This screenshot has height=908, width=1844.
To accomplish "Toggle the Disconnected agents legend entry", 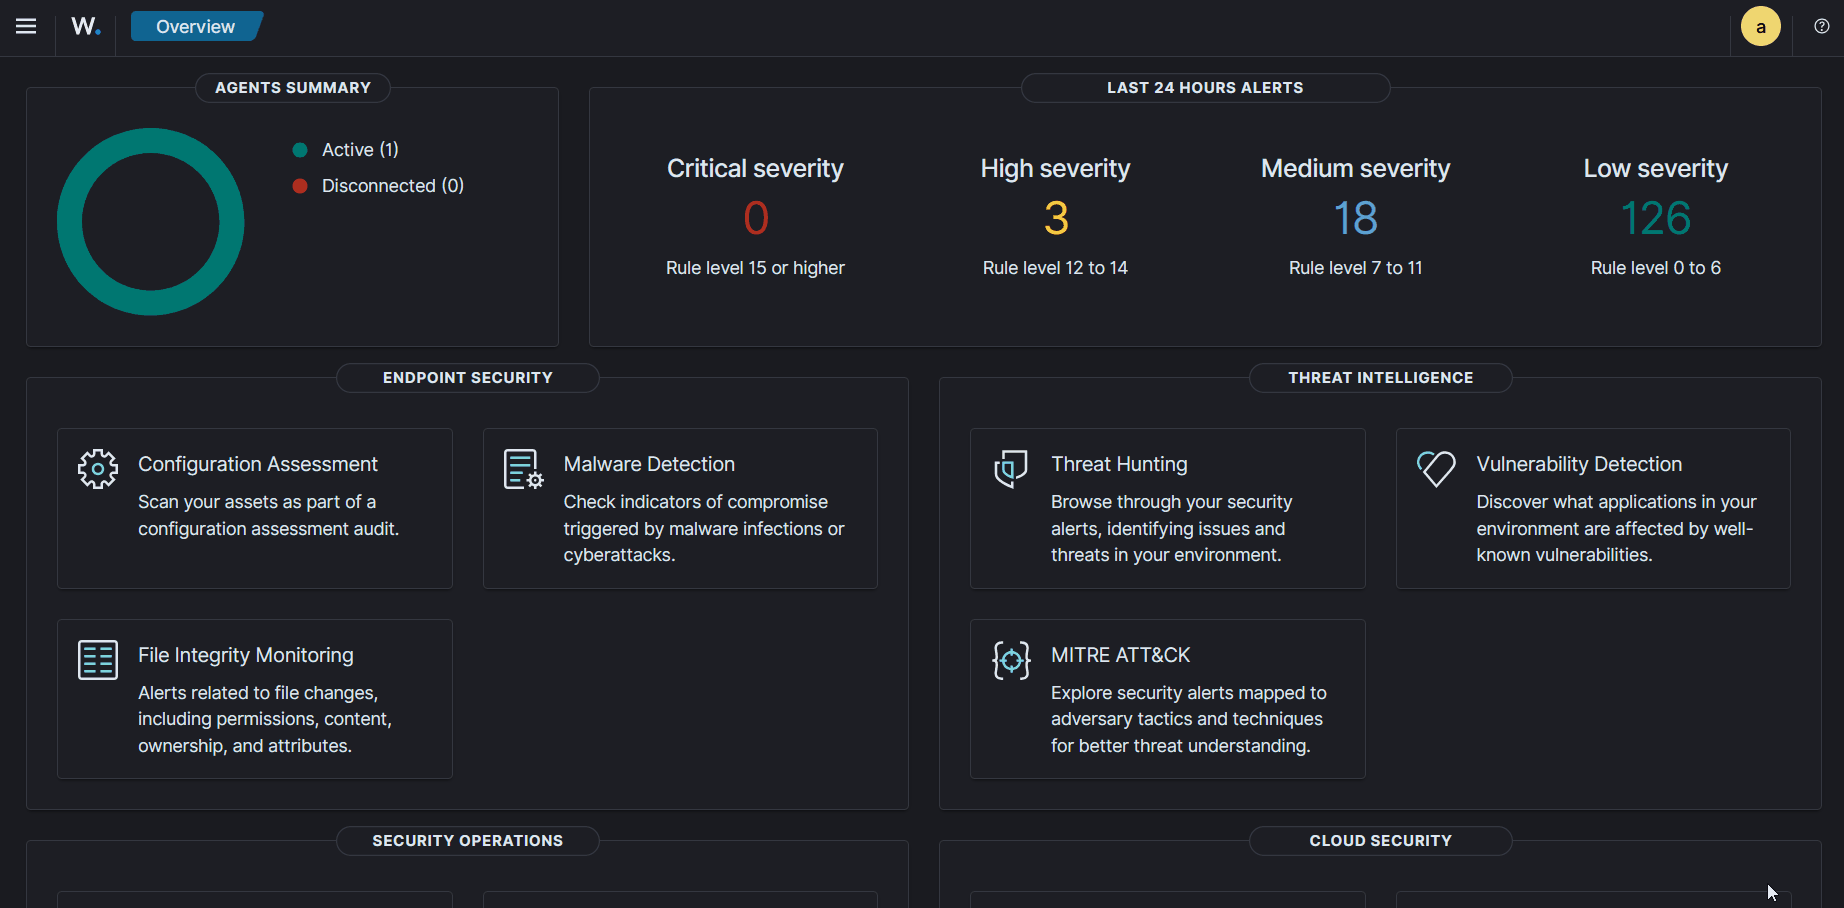I will click(x=392, y=186).
